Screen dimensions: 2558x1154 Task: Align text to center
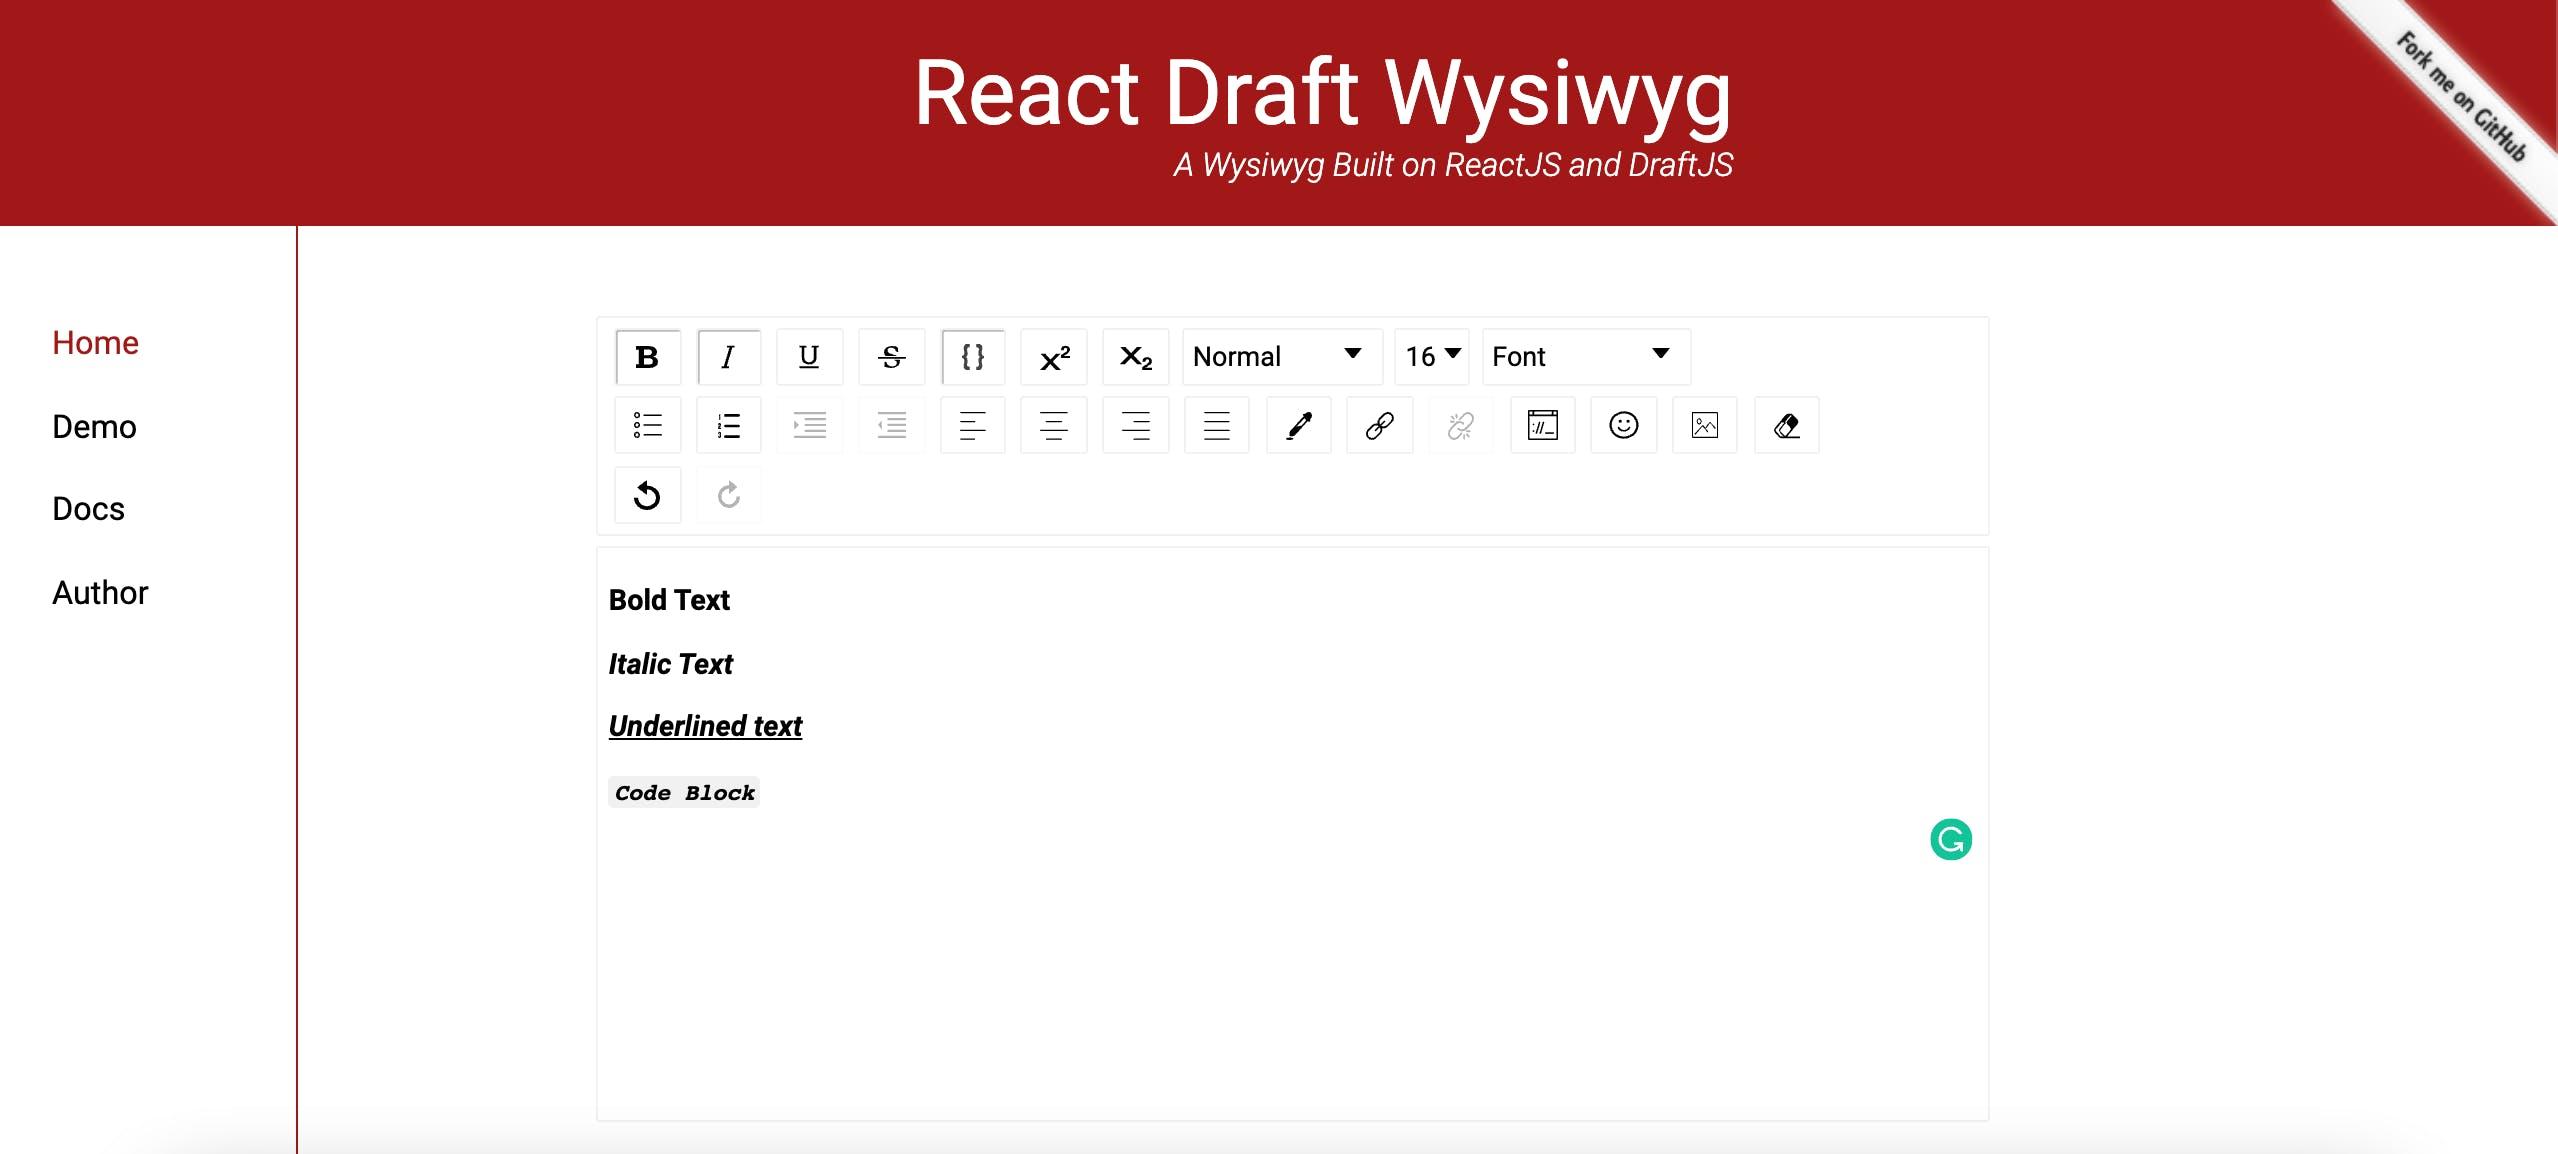pyautogui.click(x=1053, y=426)
